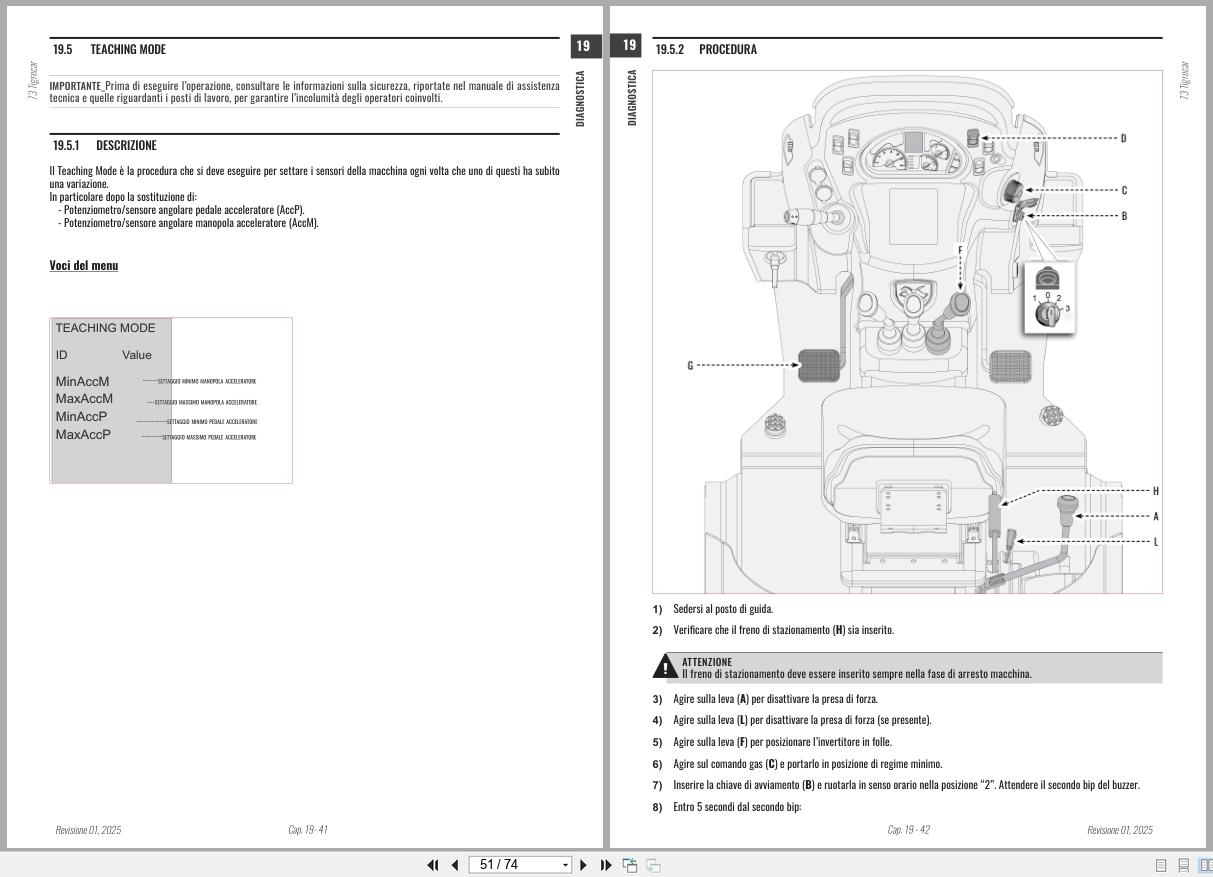Viewport: 1213px width, 877px height.
Task: Click the 'MinAccP' menu entry
Action: [x=81, y=417]
